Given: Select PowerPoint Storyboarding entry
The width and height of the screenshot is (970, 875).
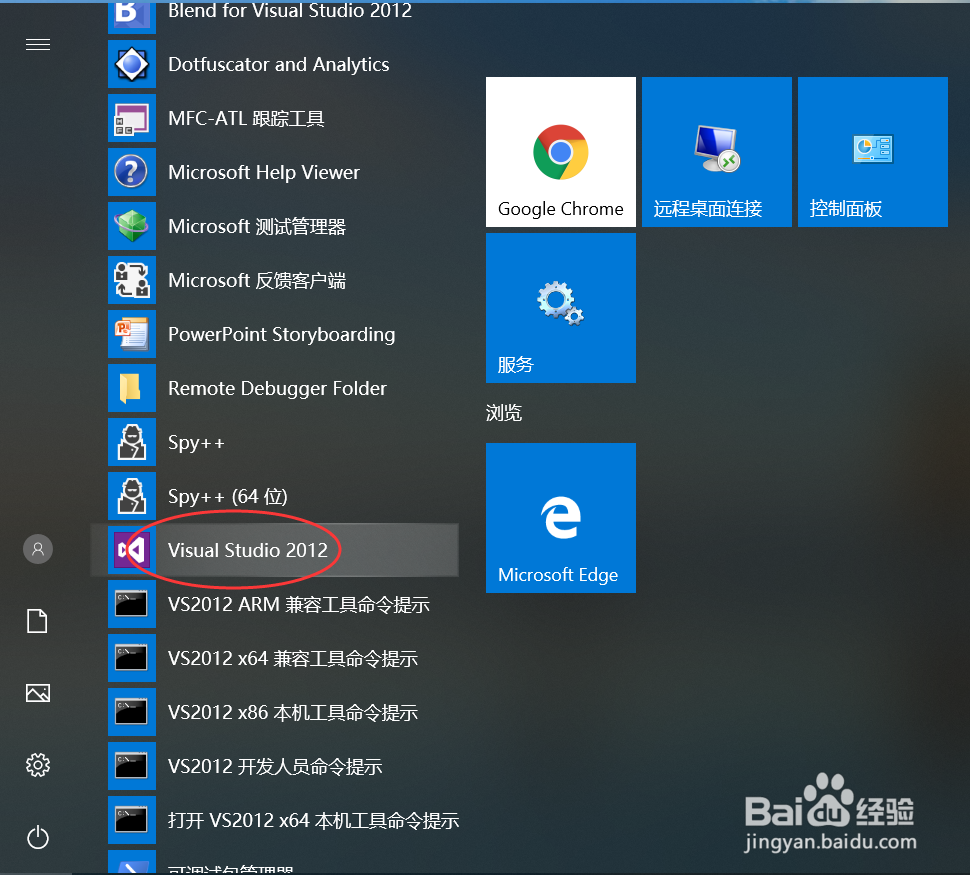Looking at the screenshot, I should pyautogui.click(x=281, y=335).
